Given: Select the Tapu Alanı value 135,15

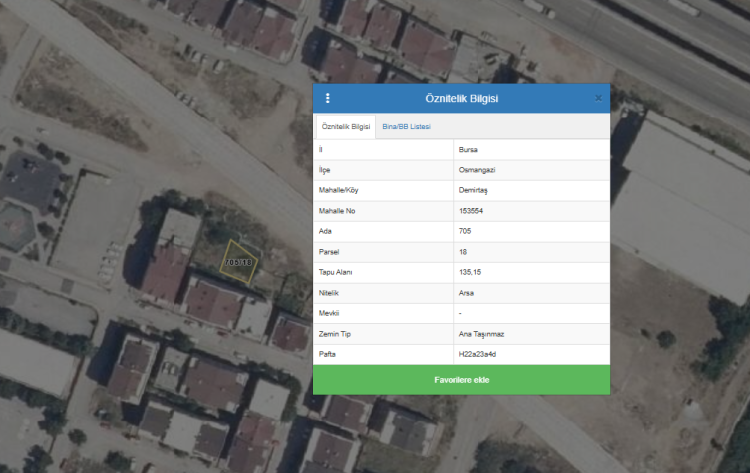Looking at the screenshot, I should [x=469, y=272].
